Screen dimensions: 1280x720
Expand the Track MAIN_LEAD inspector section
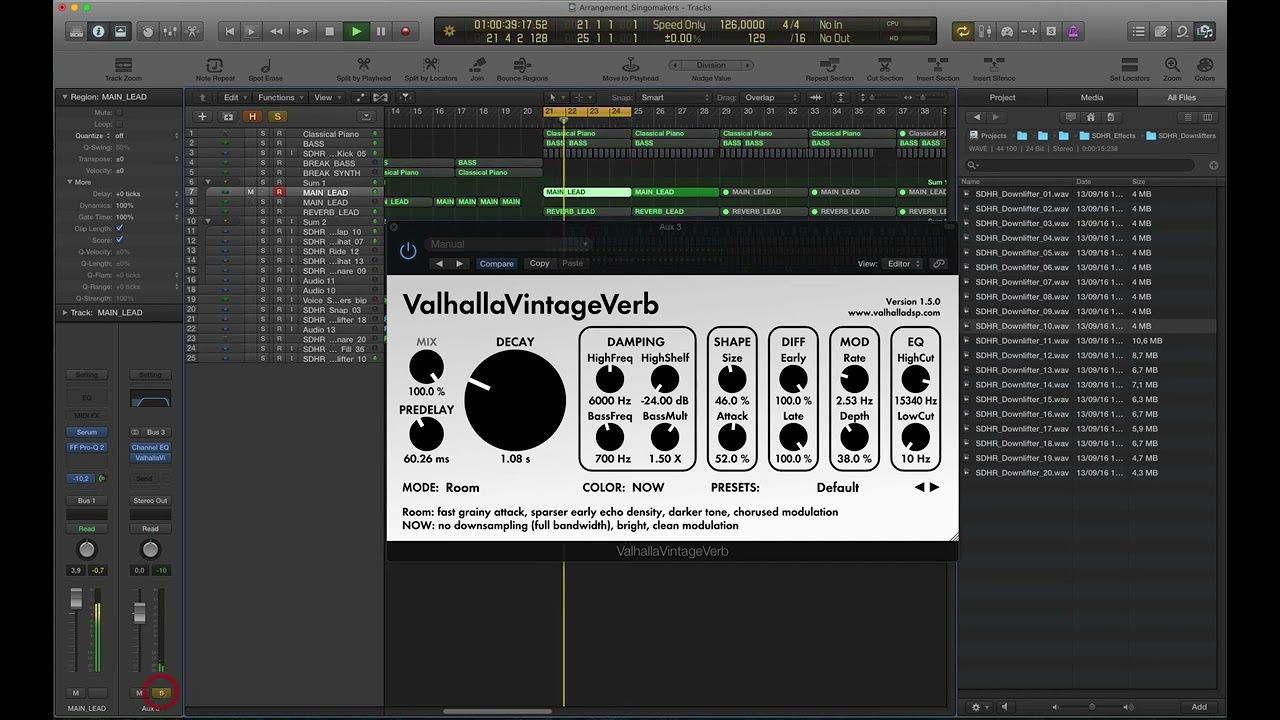pos(64,312)
